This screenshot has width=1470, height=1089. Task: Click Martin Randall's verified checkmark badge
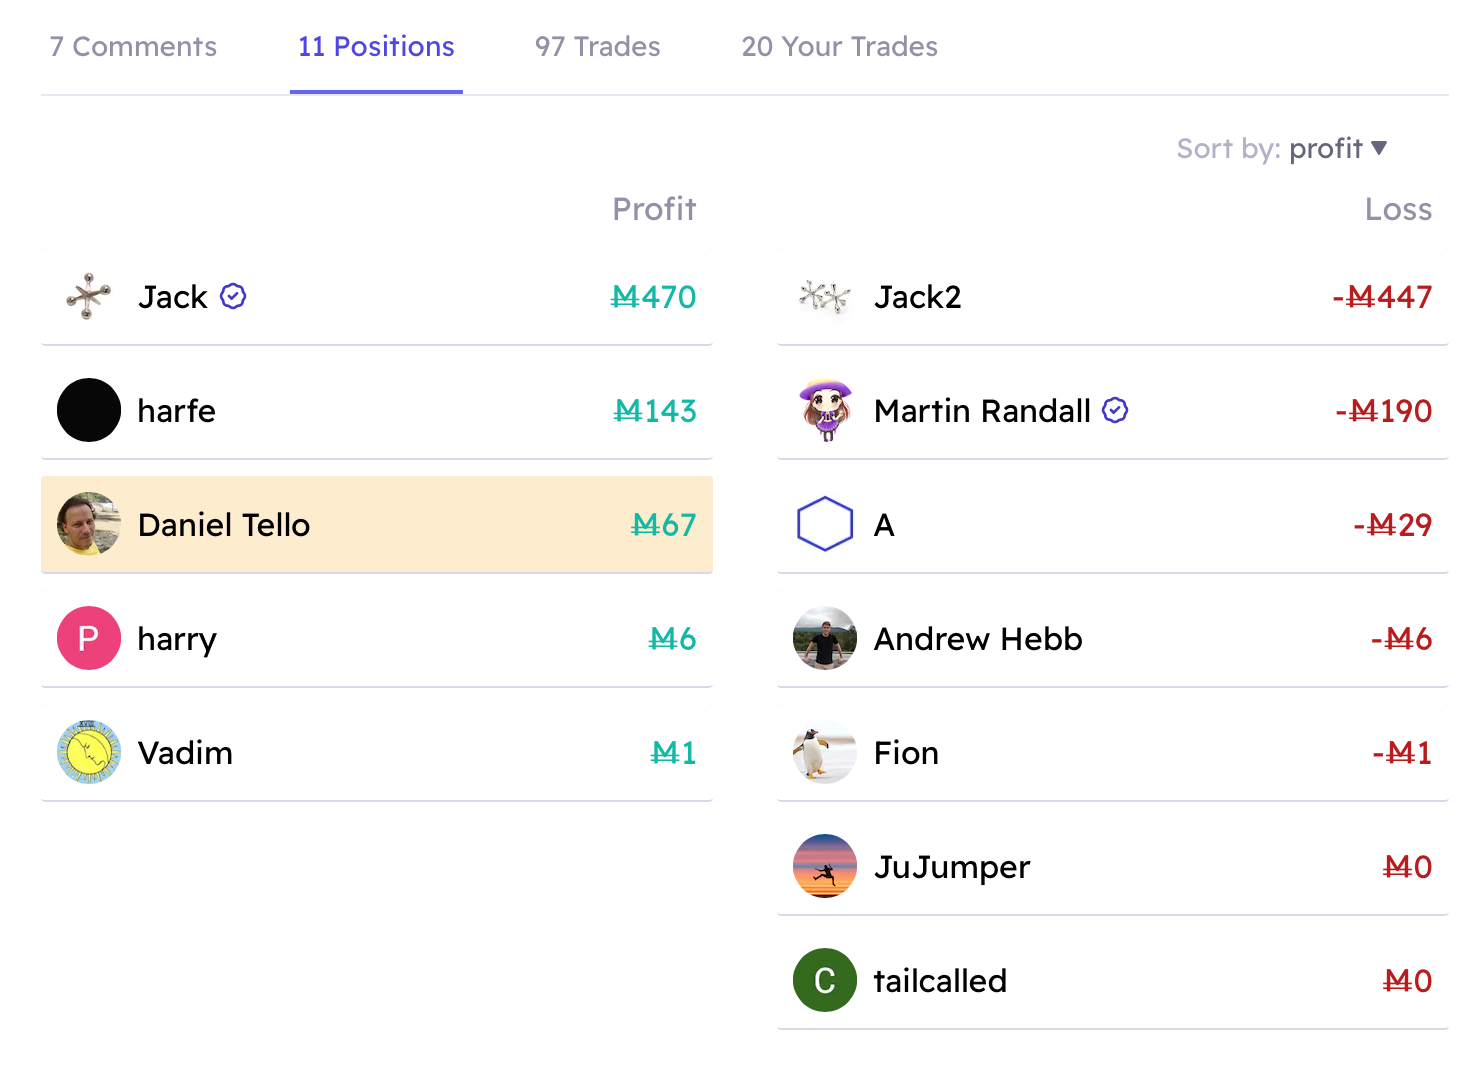pyautogui.click(x=1115, y=410)
